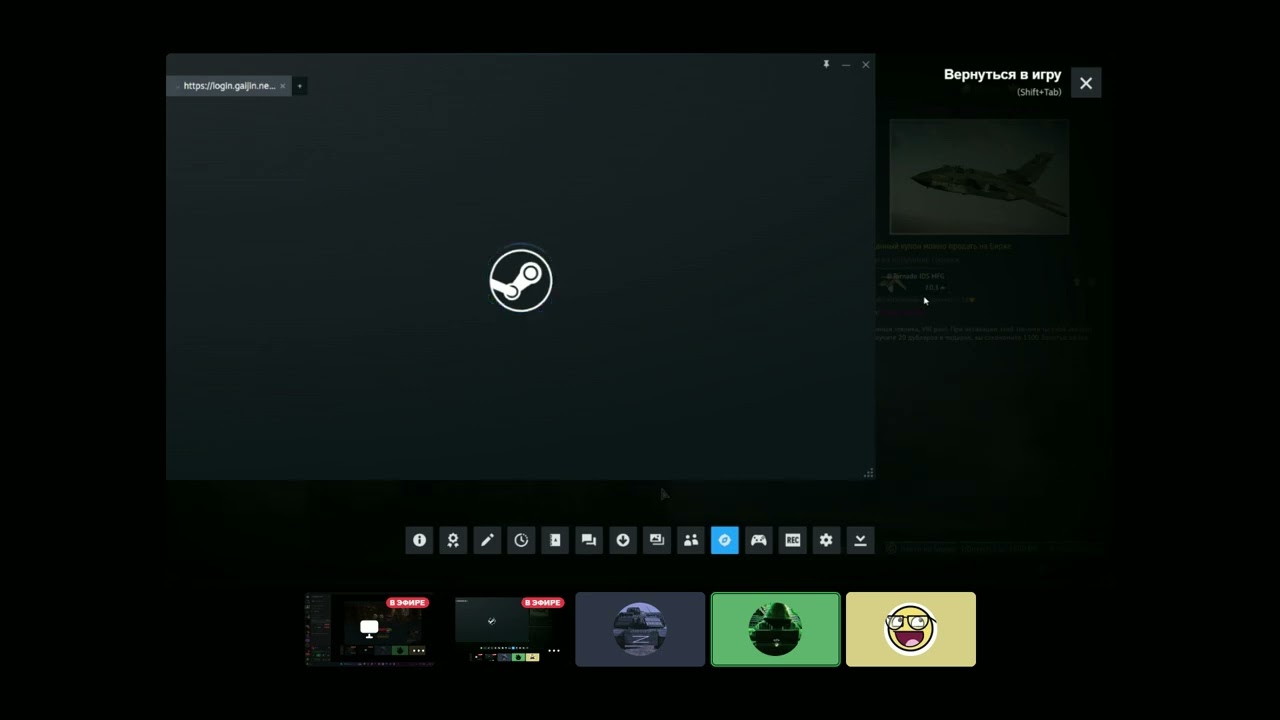Pin the overlay browser window

click(826, 64)
